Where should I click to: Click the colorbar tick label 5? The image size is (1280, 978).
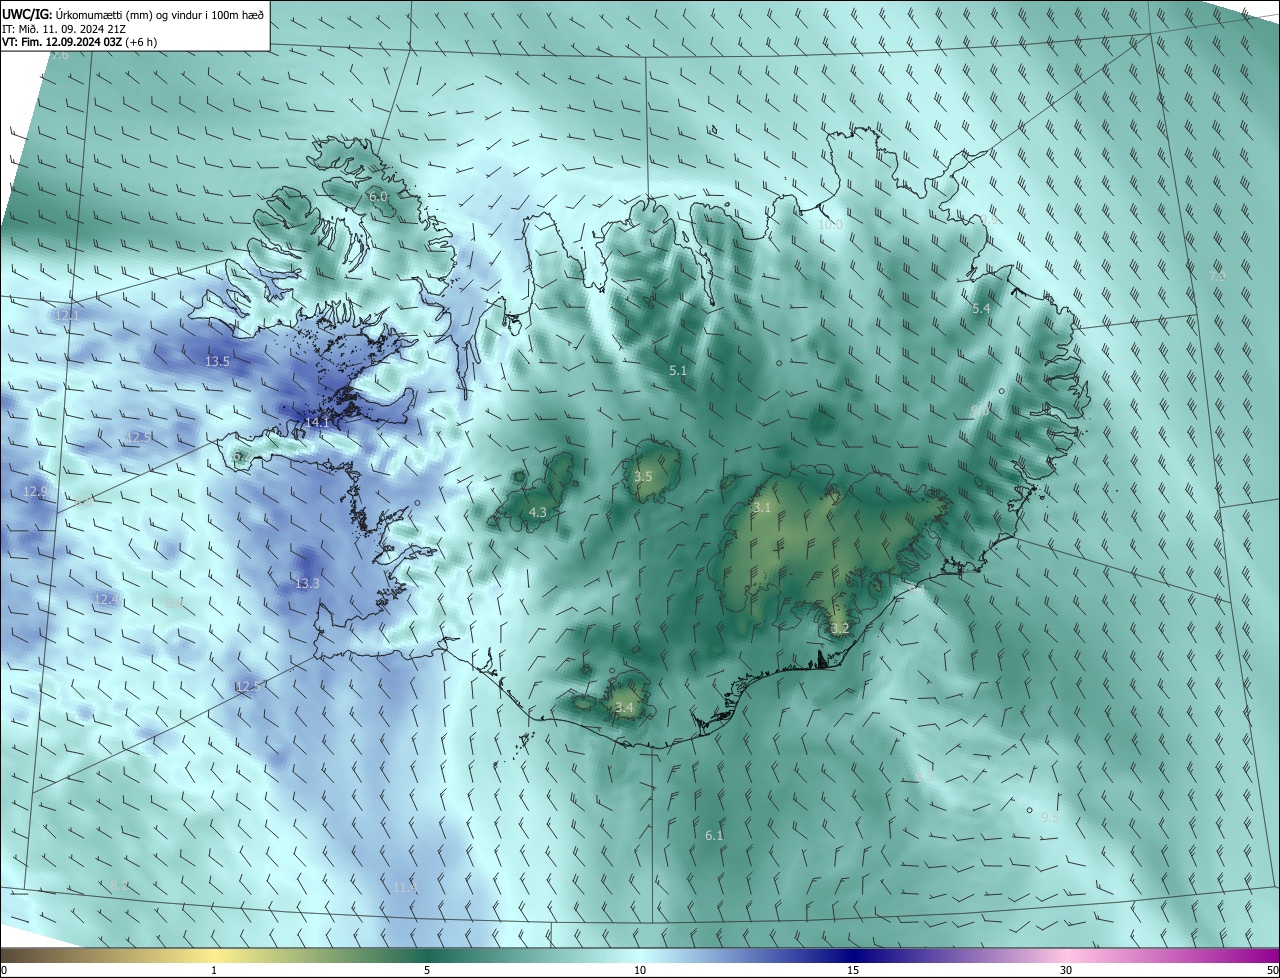(x=427, y=971)
